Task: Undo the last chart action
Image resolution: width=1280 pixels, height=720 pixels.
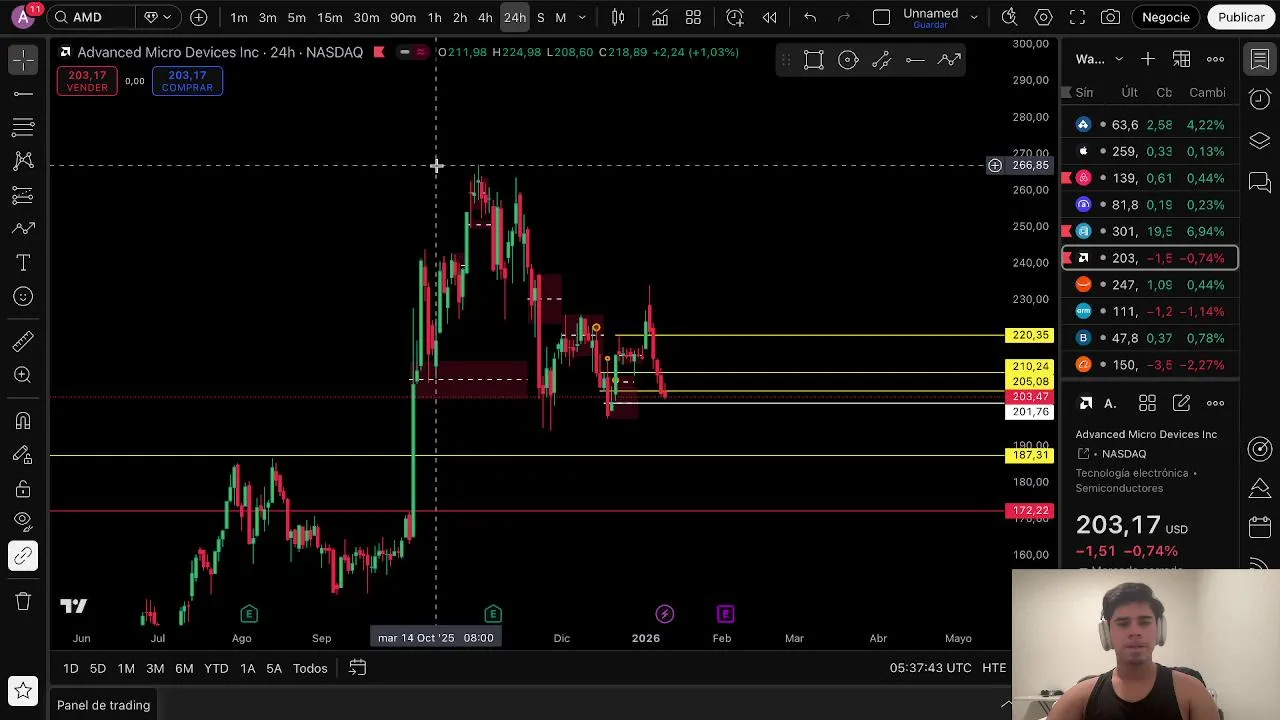Action: point(810,17)
